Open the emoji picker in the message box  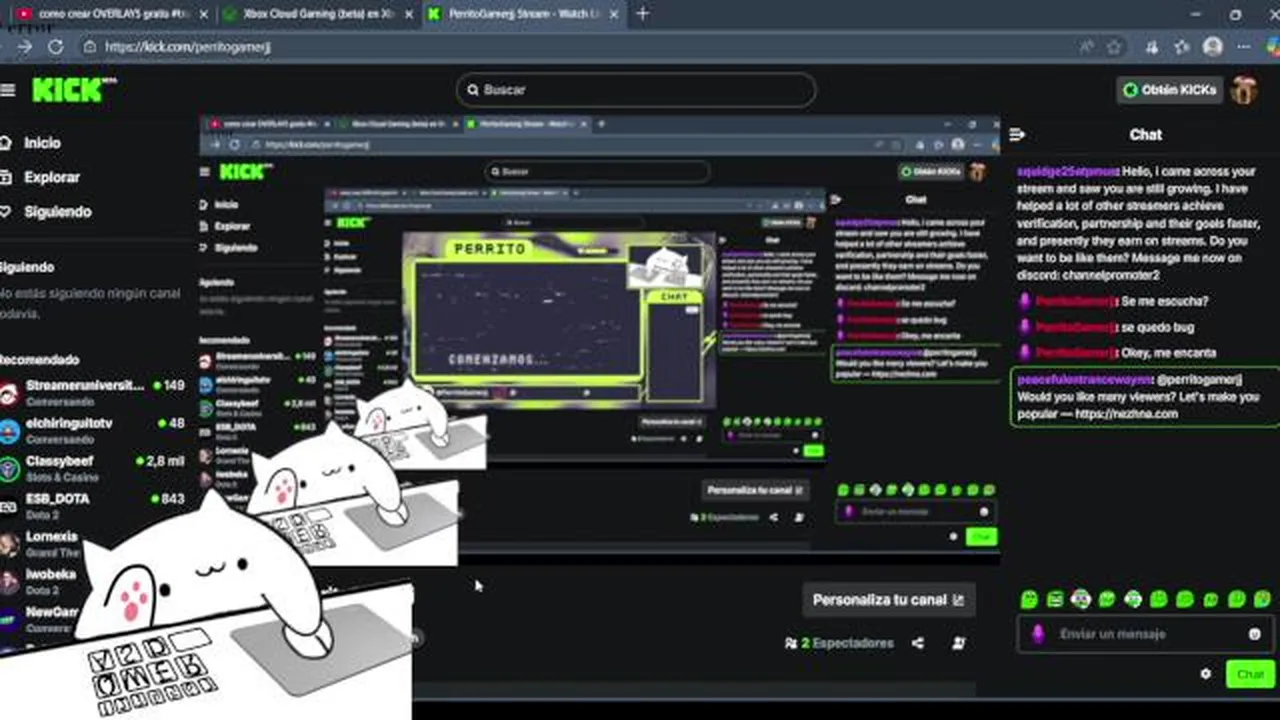coord(1255,634)
